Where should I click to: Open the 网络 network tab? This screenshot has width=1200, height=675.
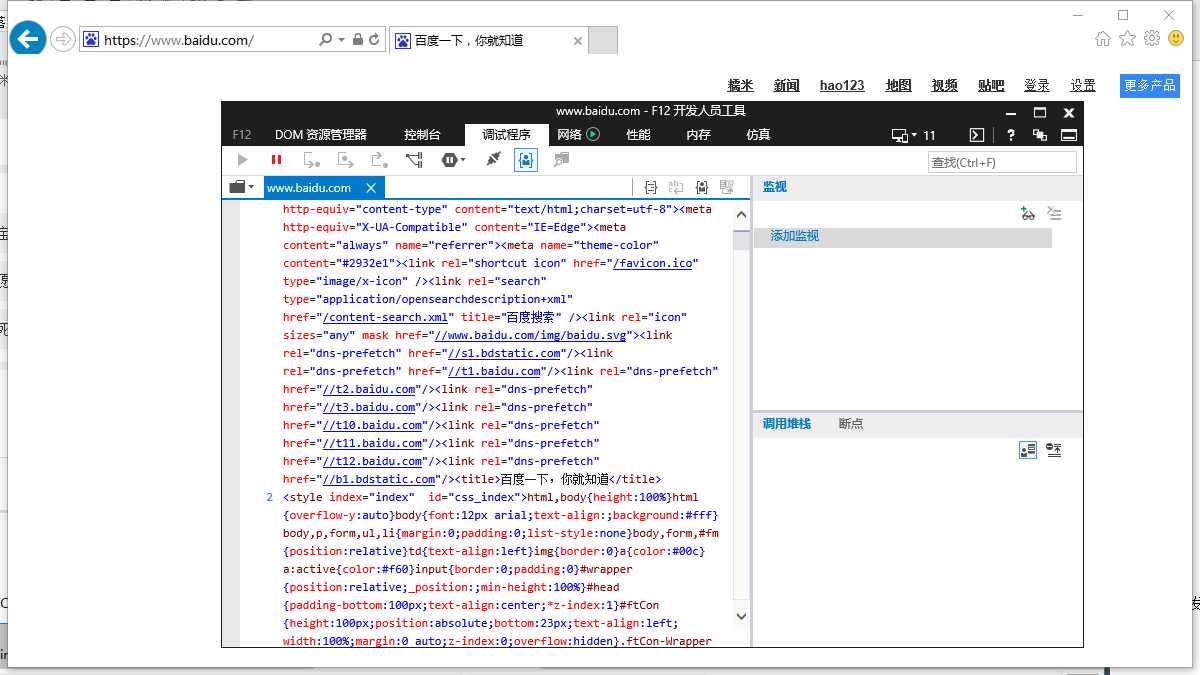point(570,135)
